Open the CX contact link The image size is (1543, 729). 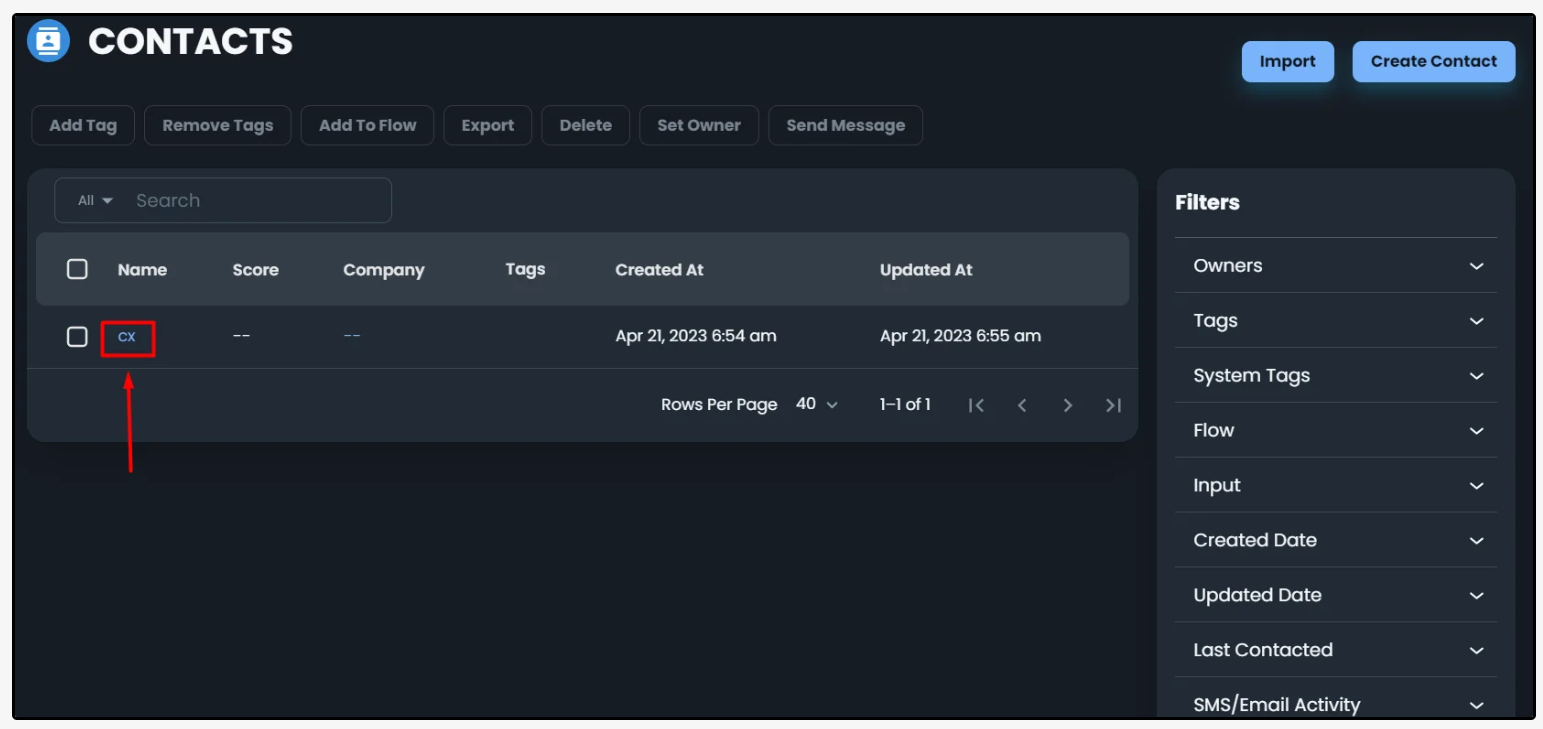click(x=127, y=338)
